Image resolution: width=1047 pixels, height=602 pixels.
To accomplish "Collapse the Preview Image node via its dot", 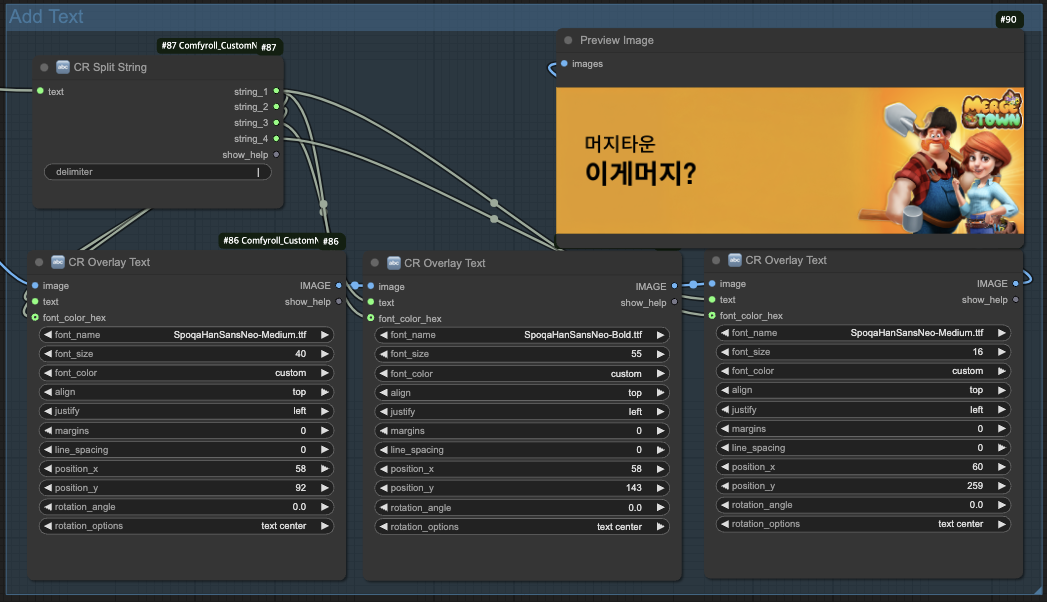I will [568, 40].
